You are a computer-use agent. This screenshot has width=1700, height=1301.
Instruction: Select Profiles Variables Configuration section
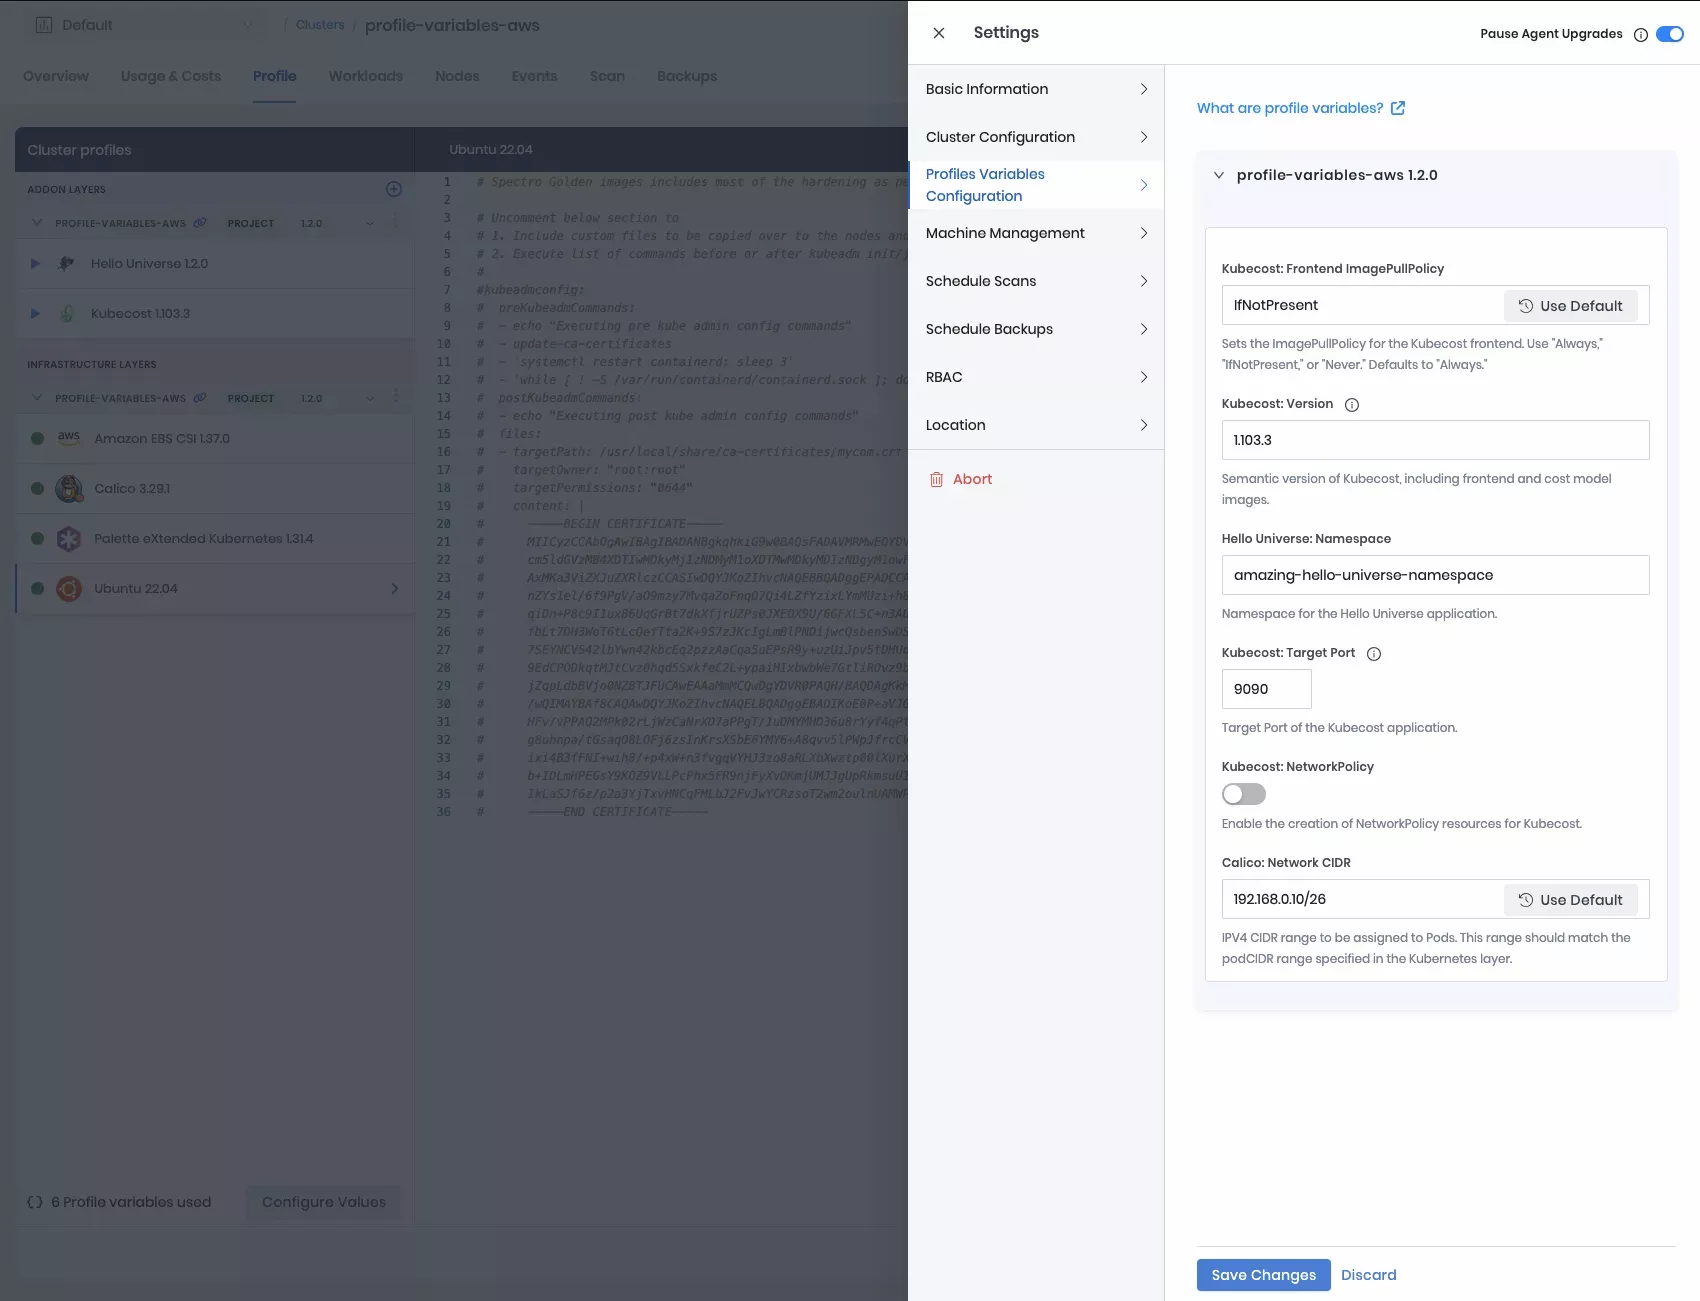(x=1036, y=185)
